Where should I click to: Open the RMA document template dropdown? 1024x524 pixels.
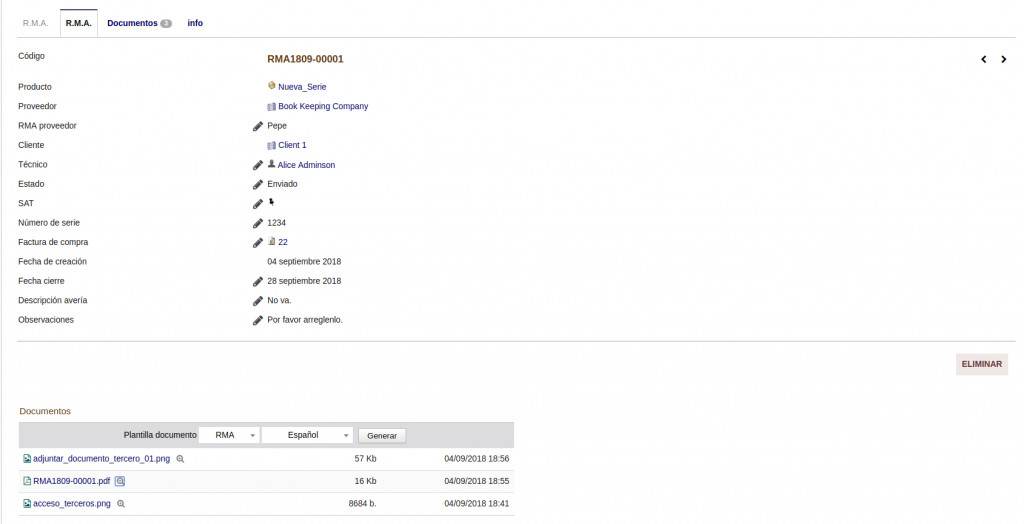(229, 435)
